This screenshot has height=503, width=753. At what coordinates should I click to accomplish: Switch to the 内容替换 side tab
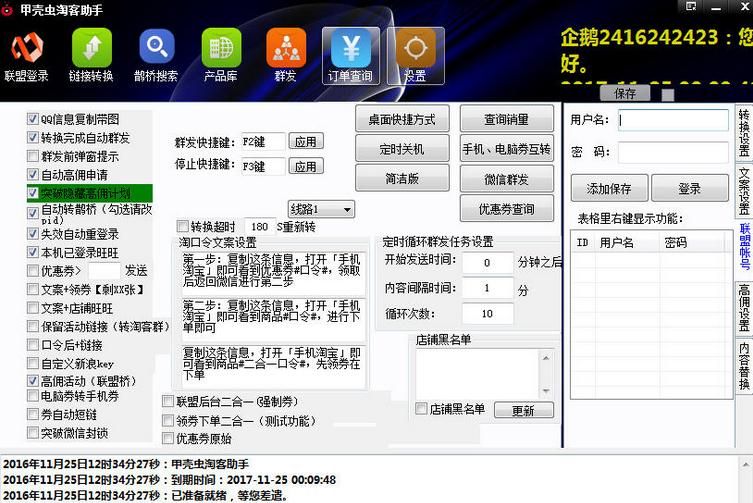click(x=743, y=366)
